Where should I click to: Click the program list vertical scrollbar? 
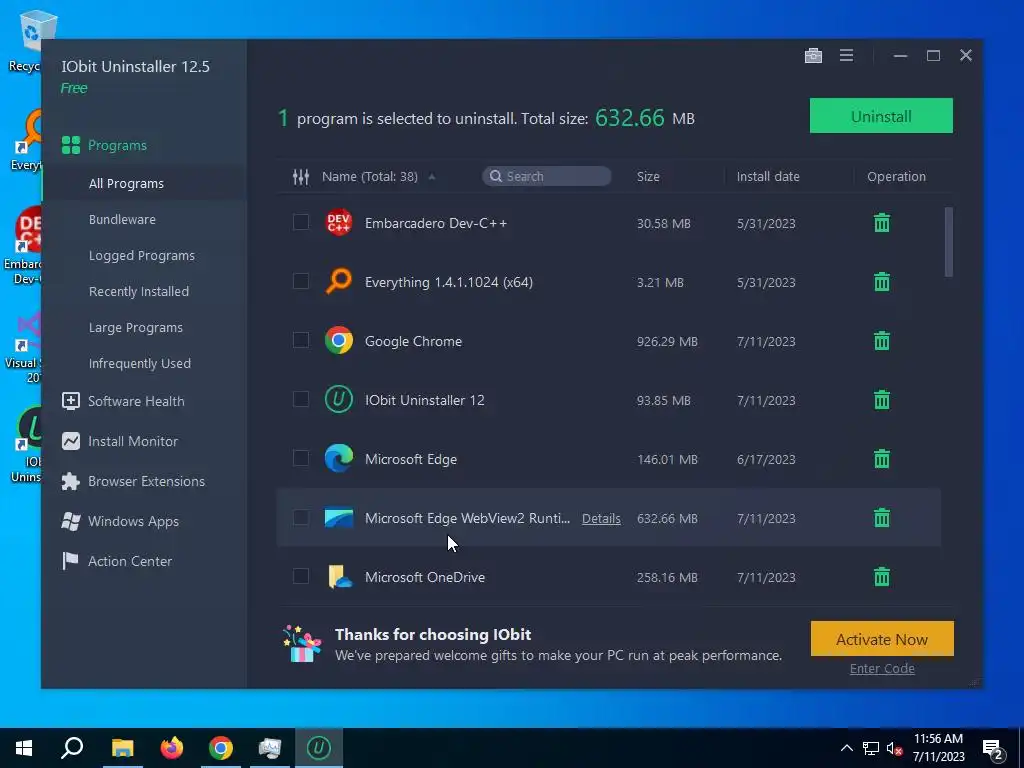pos(948,242)
